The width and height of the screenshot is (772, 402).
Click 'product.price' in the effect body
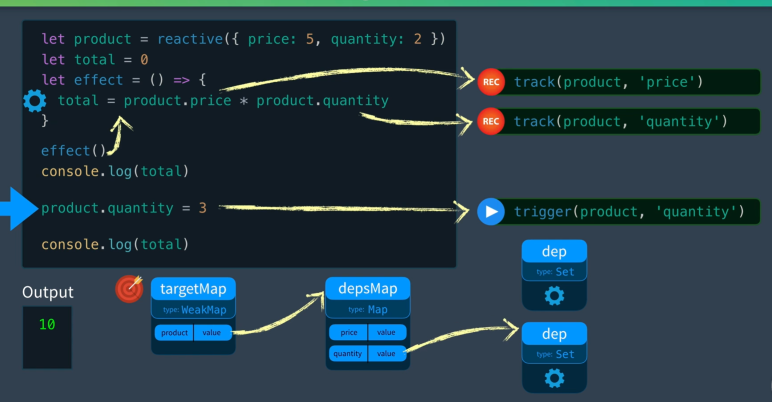click(177, 100)
